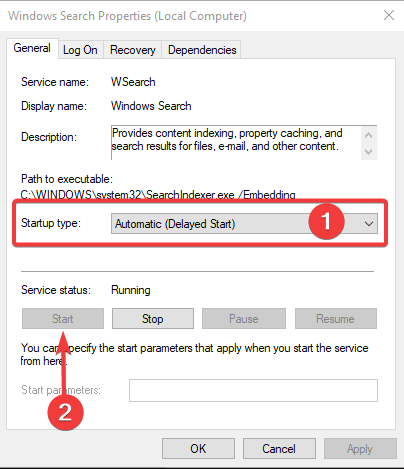The height and width of the screenshot is (469, 404).
Task: Click the Pause button
Action: (x=244, y=319)
